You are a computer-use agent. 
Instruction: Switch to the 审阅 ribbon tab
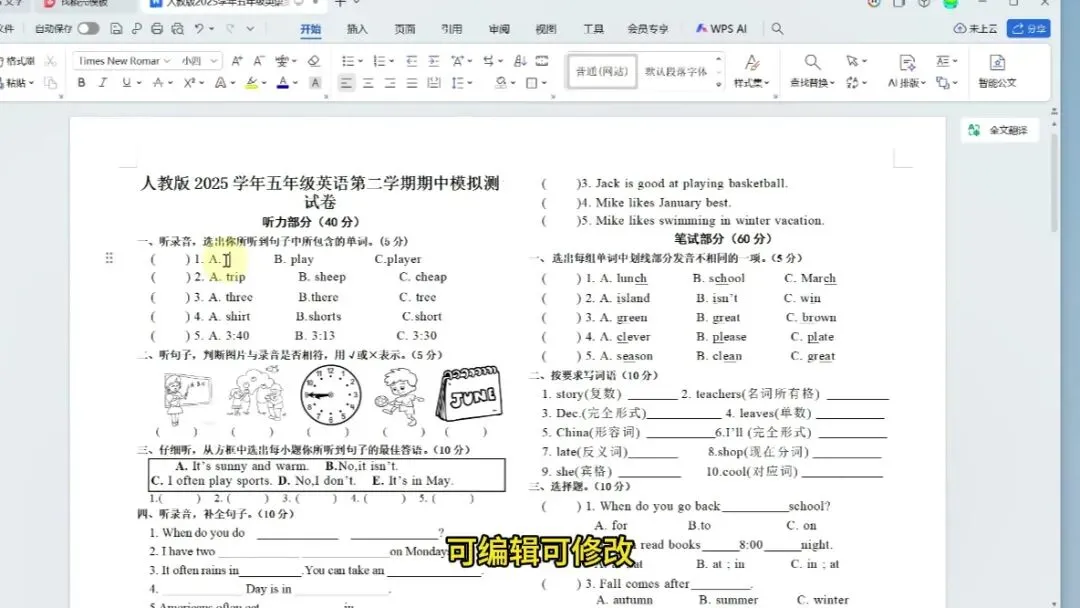pyautogui.click(x=499, y=29)
